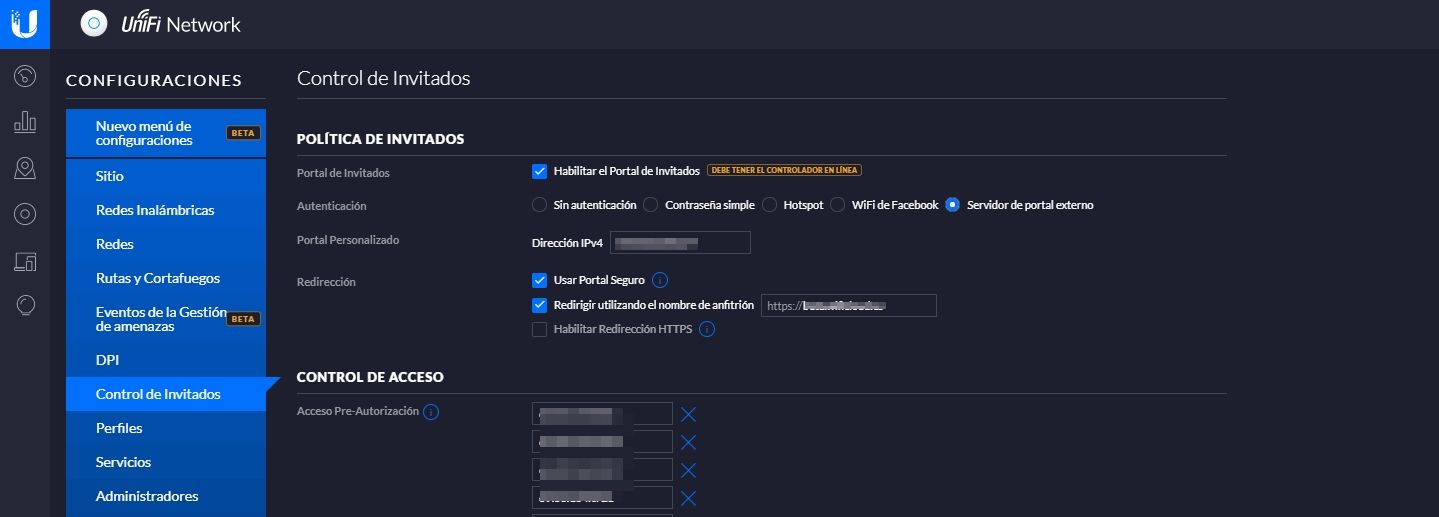1439x517 pixels.
Task: Remove the first pre-authorization entry
Action: click(688, 414)
